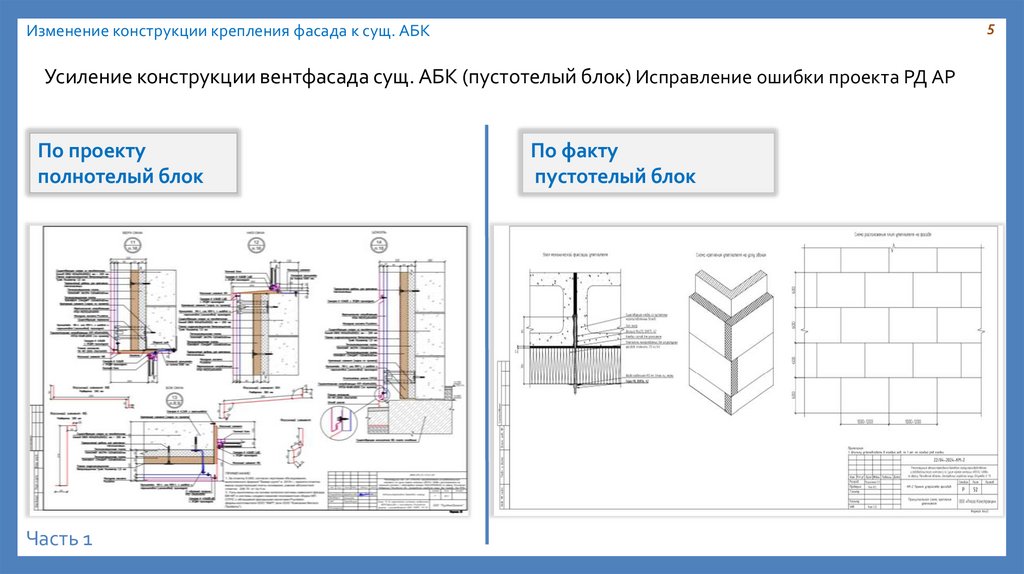
Task: Click the 'Часть 1' footer text
Action: pos(59,539)
